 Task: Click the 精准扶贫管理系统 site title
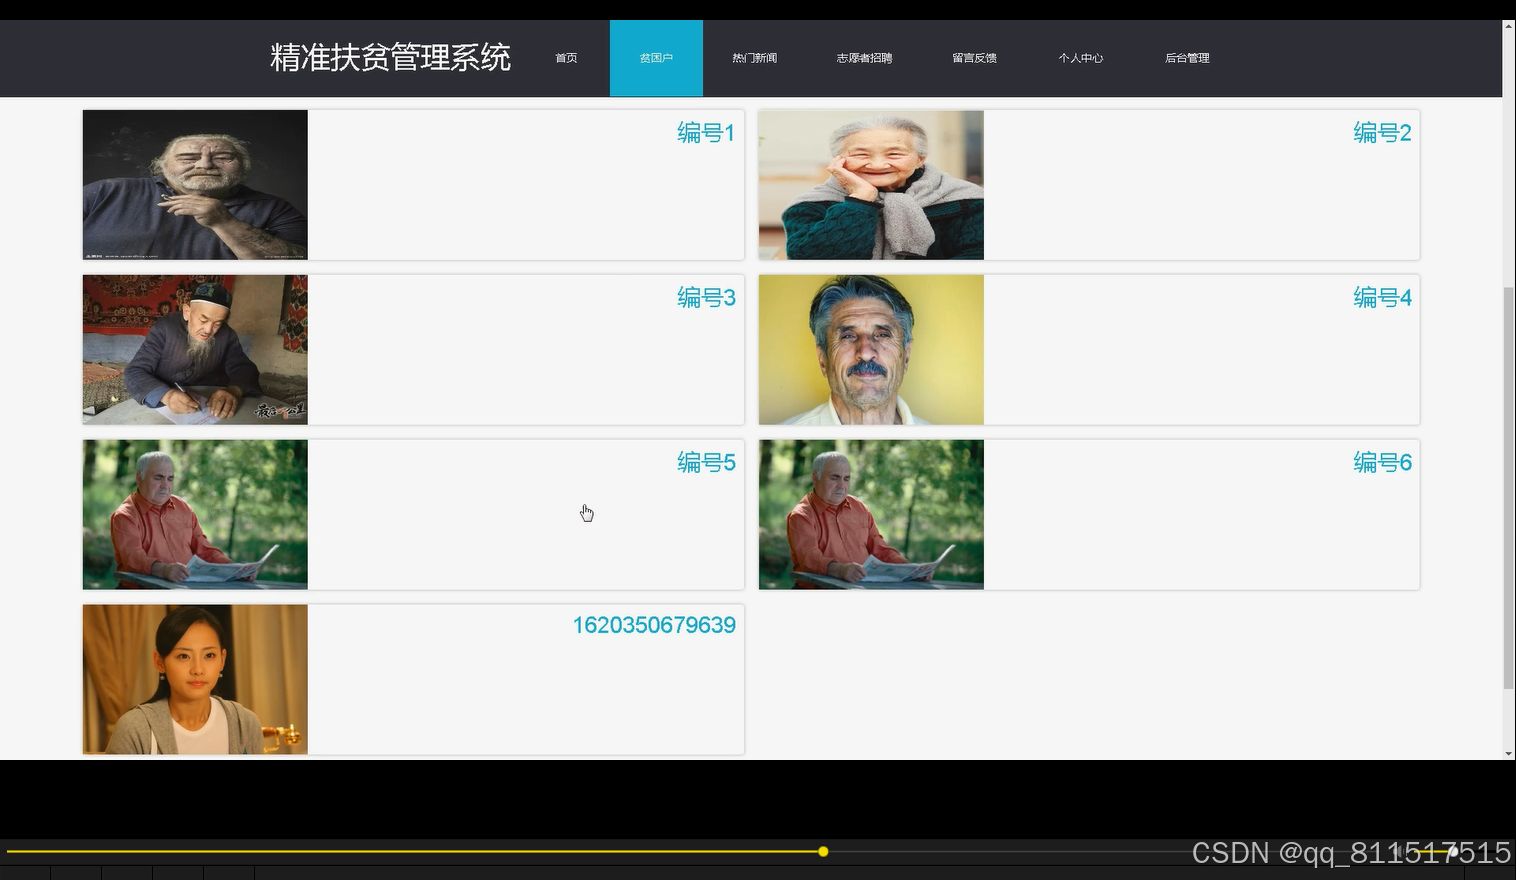[x=391, y=57]
